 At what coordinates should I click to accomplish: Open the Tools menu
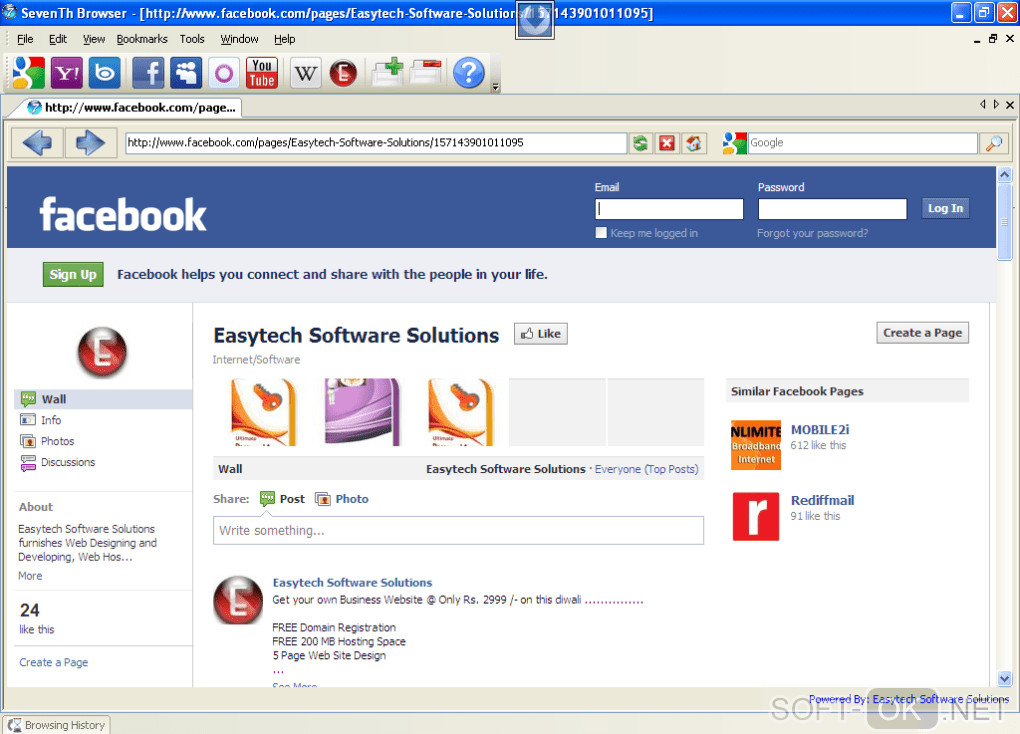coord(192,39)
